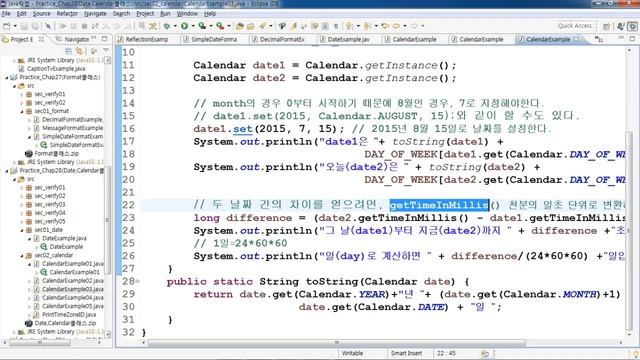Click the editor horizontal scrollbar

(337, 343)
